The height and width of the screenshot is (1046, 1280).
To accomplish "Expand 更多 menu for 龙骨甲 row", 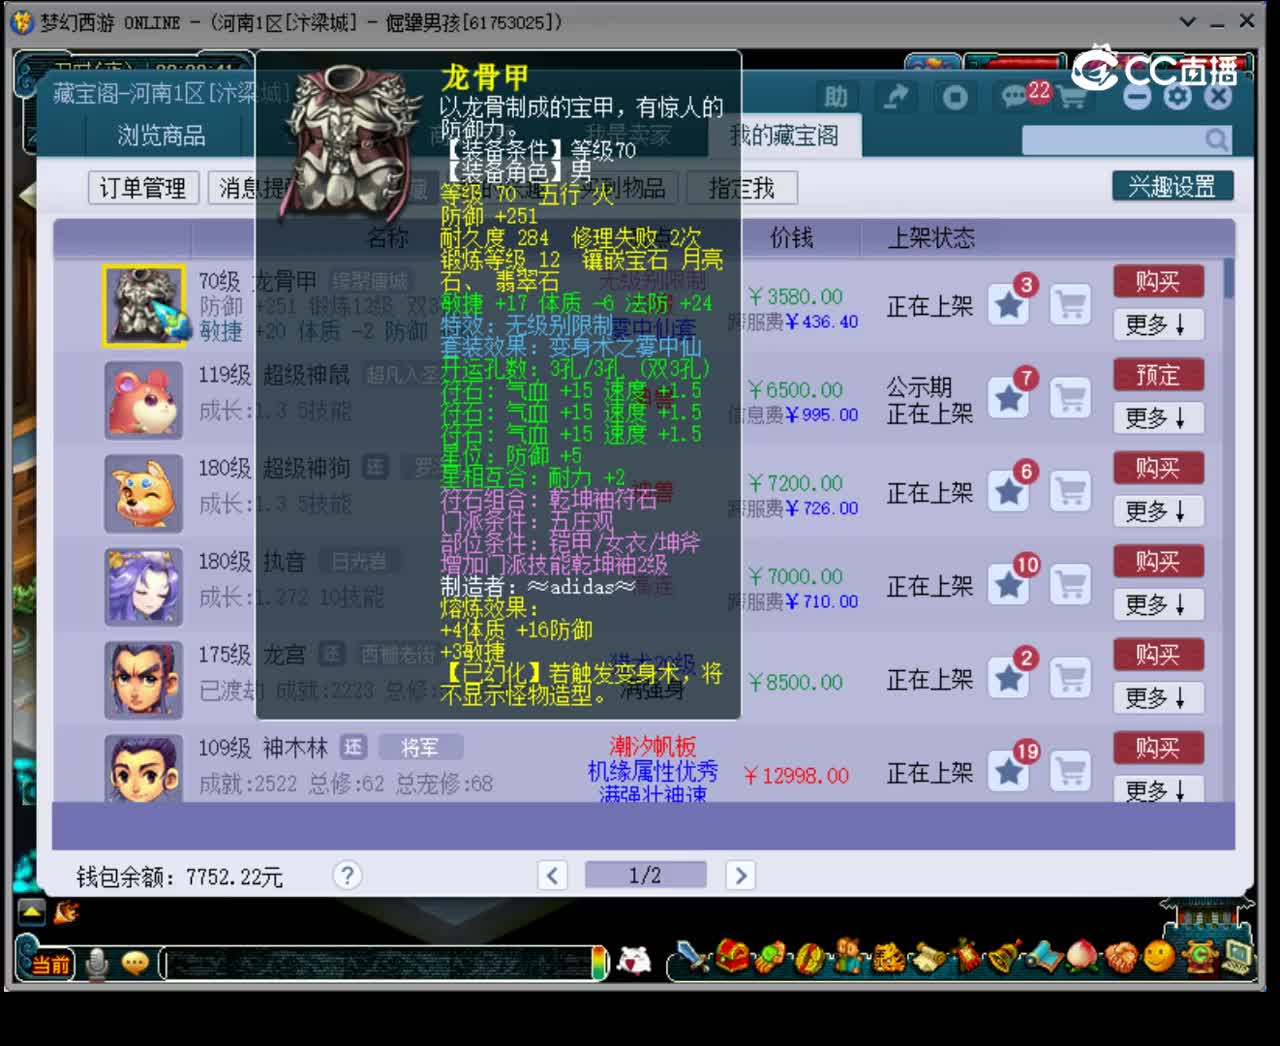I will pyautogui.click(x=1158, y=324).
